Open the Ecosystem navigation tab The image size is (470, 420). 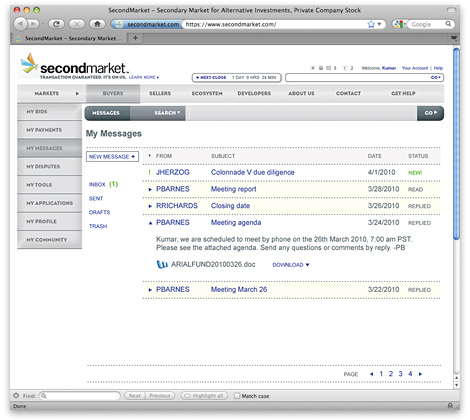pyautogui.click(x=207, y=93)
